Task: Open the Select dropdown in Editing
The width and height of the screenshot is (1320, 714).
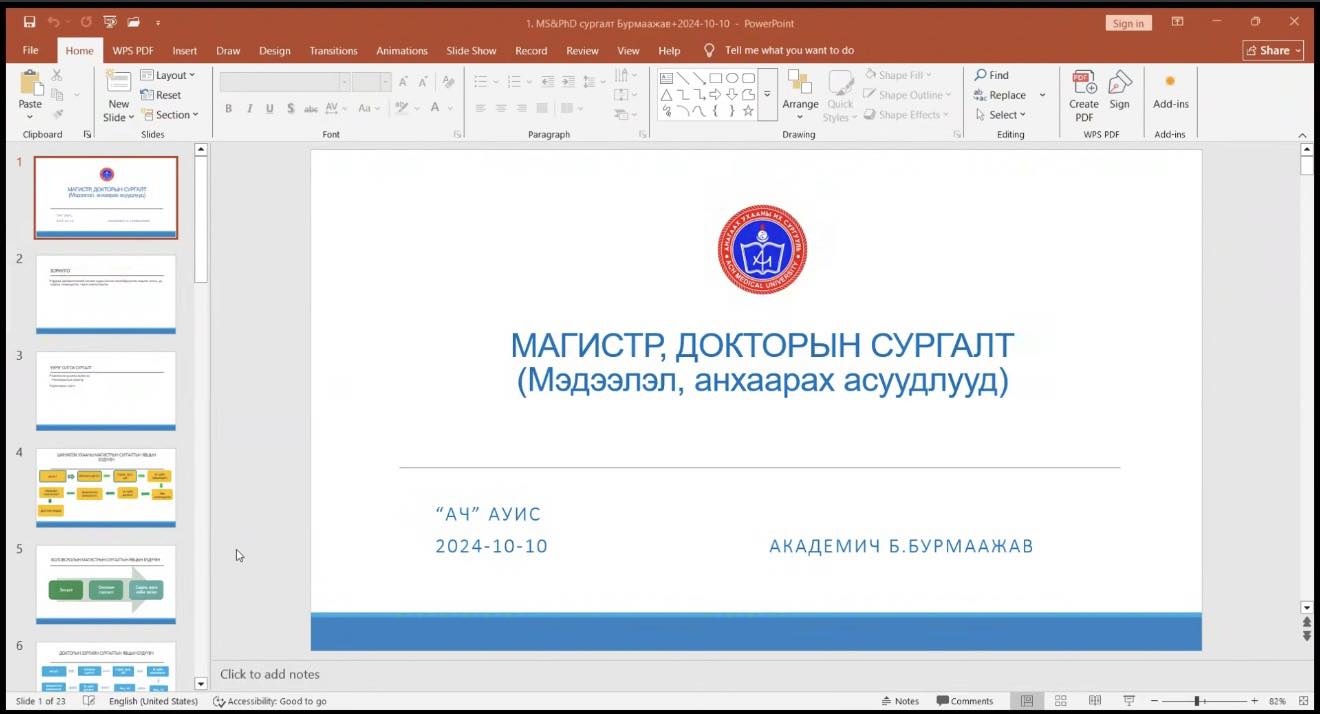Action: point(1001,115)
